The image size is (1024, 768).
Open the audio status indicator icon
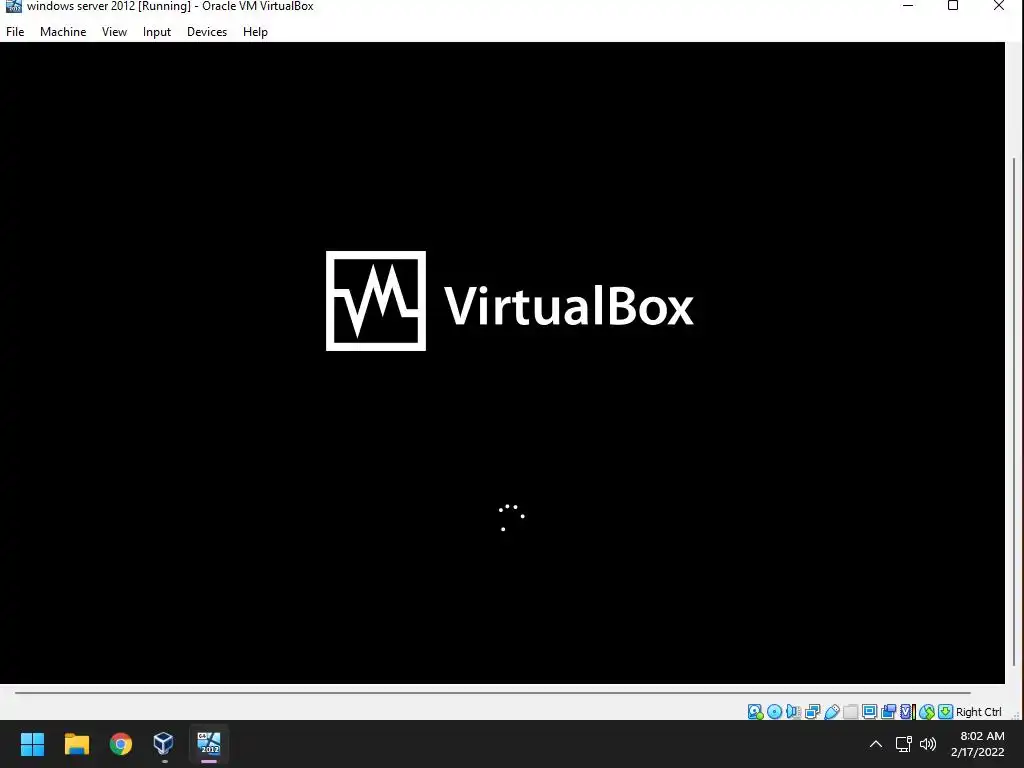tap(793, 712)
